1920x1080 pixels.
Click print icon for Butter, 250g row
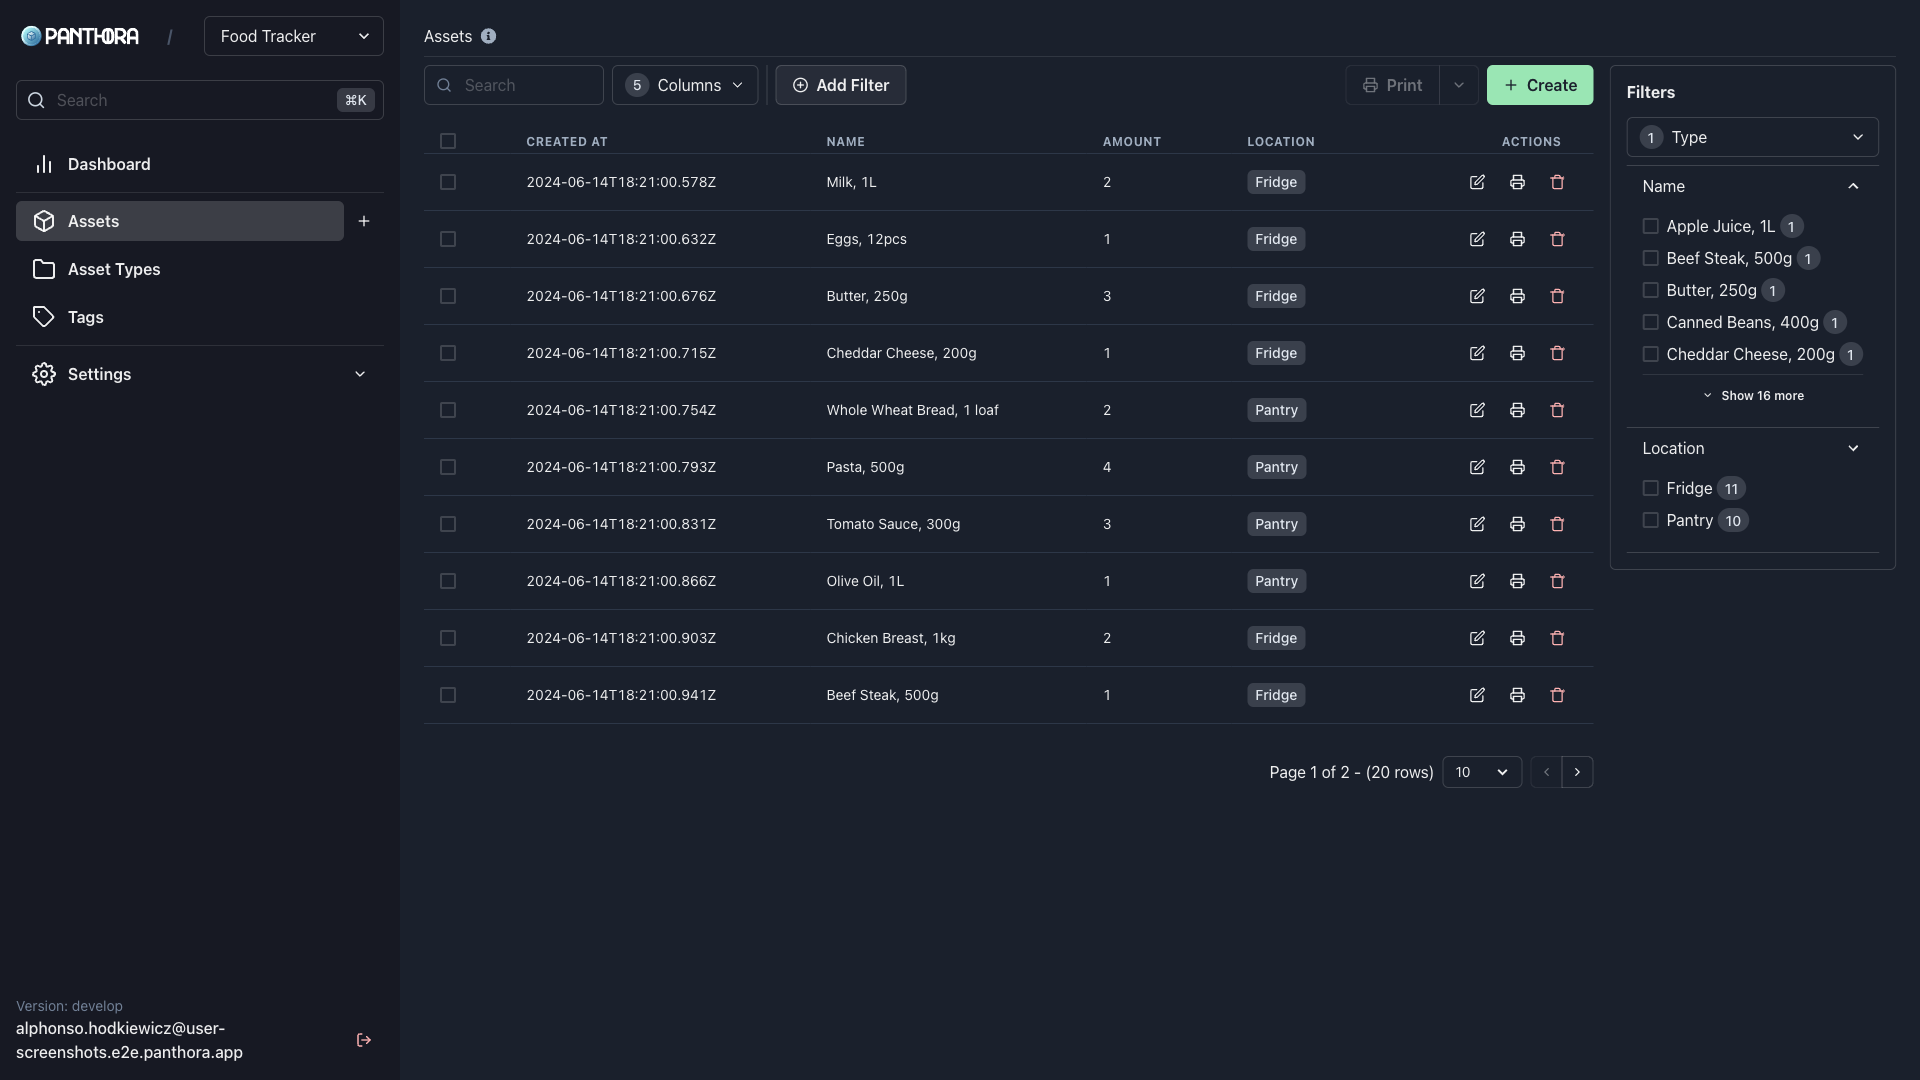[1517, 296]
